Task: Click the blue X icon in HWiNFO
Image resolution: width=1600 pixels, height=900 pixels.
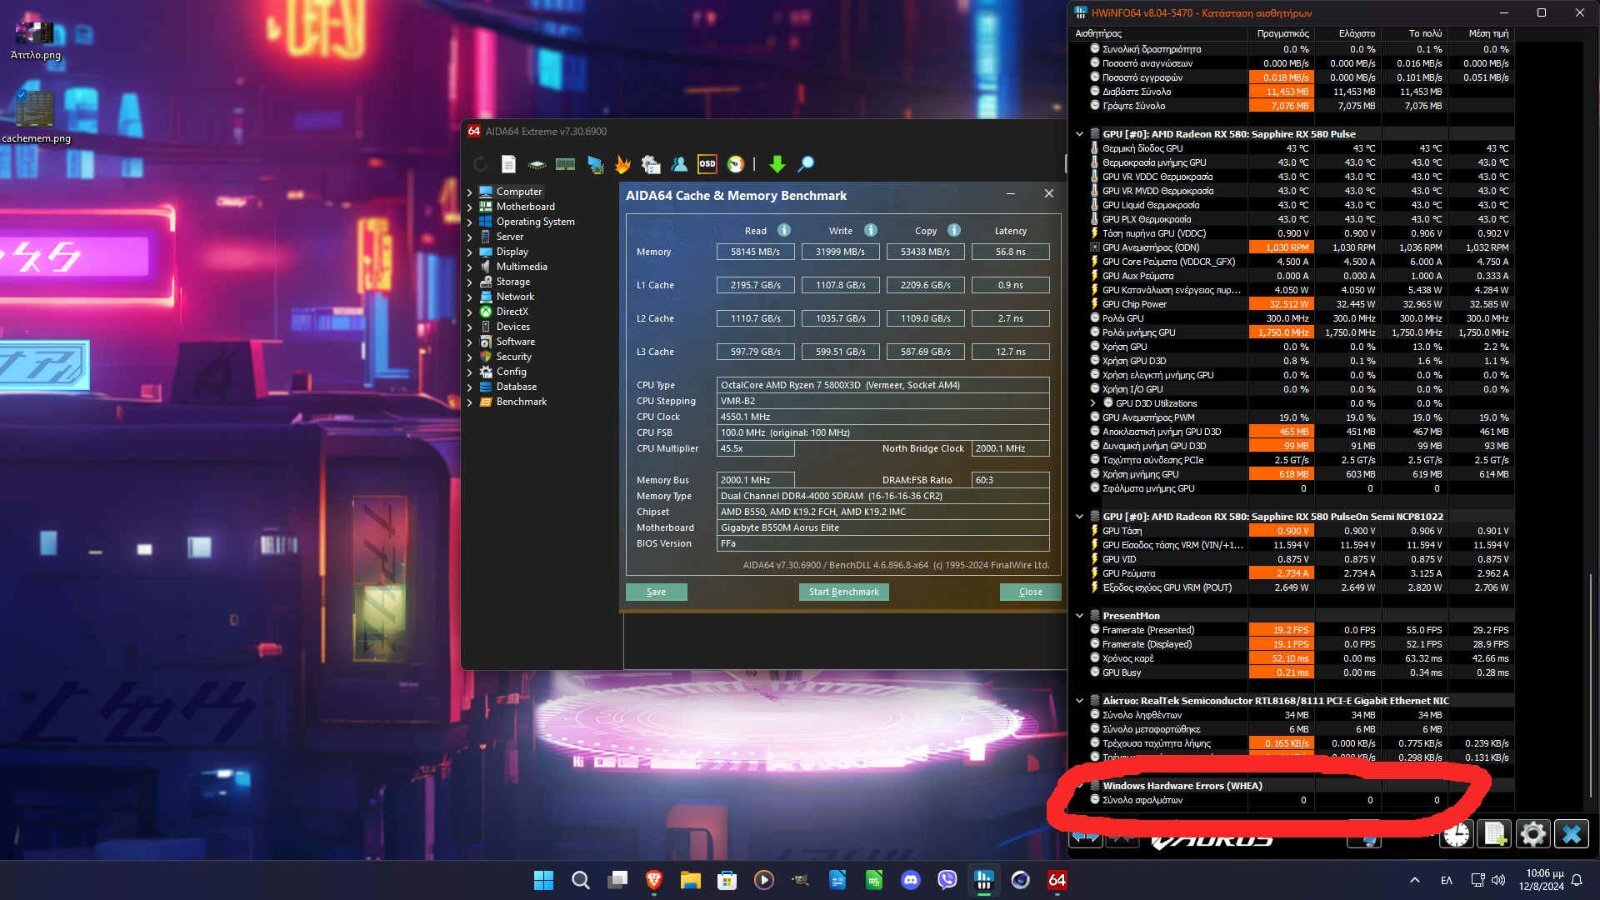Action: [x=1572, y=834]
